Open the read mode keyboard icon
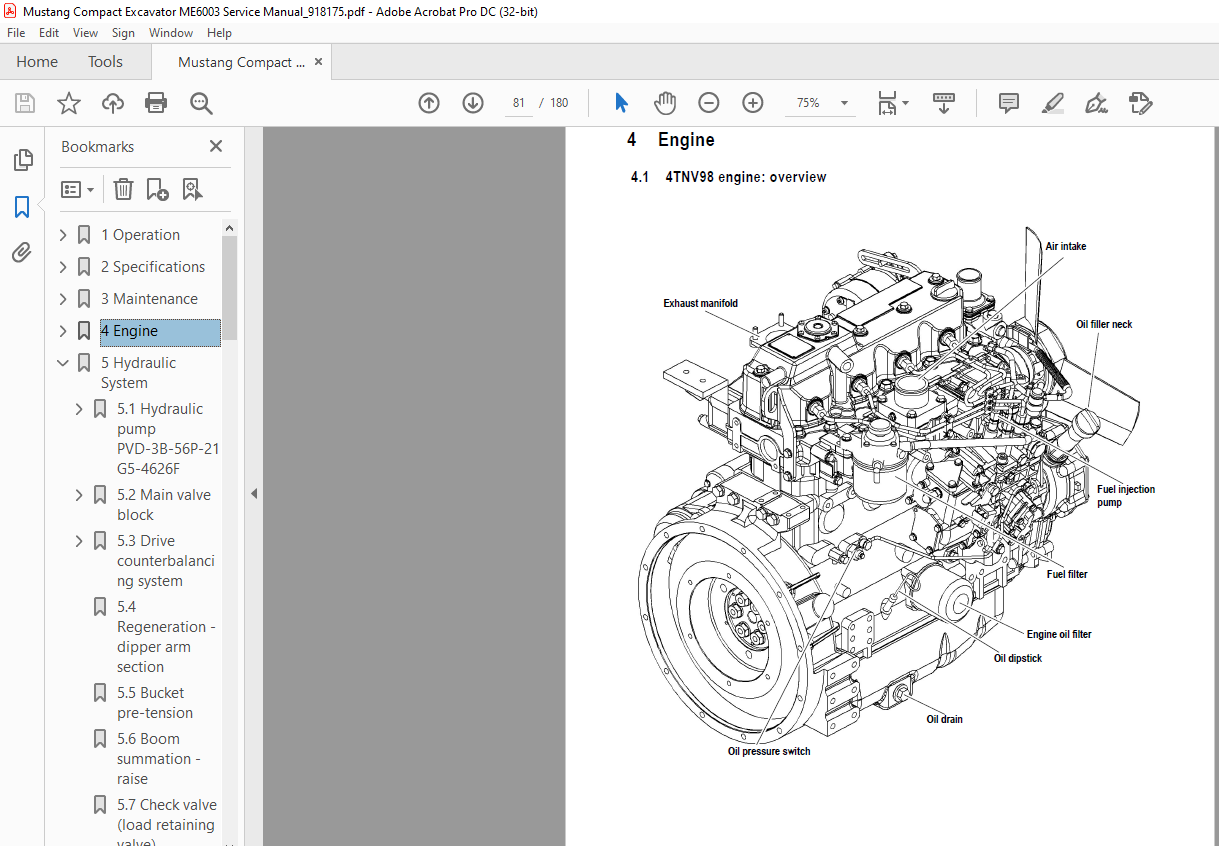 [x=944, y=103]
